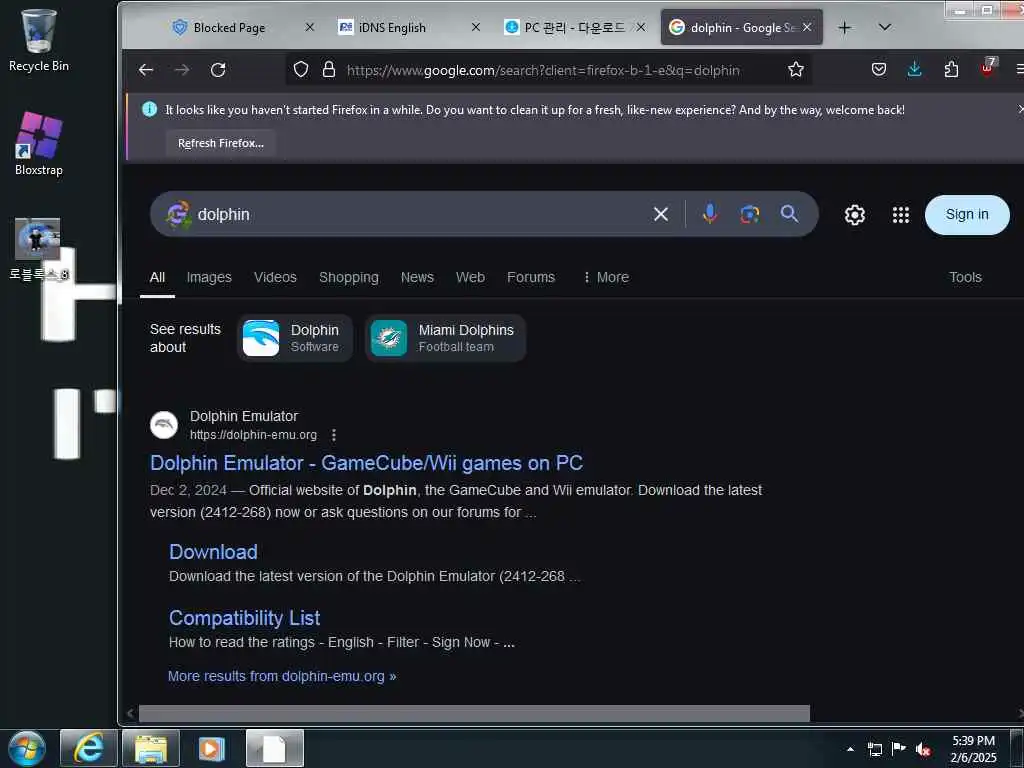Open the extensions puzzle icon
This screenshot has width=1024, height=768.
(x=952, y=69)
